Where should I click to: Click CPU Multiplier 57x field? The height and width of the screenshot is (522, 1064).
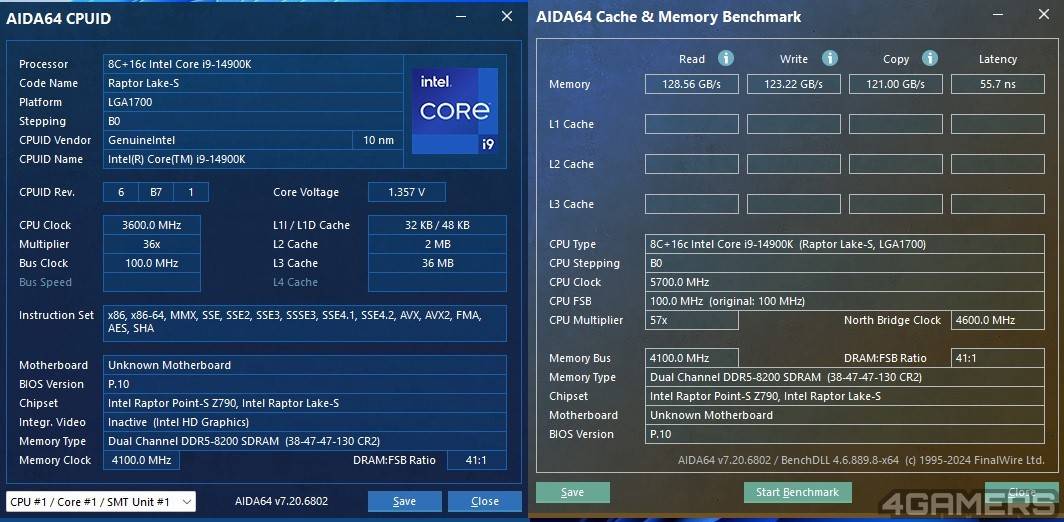click(691, 320)
